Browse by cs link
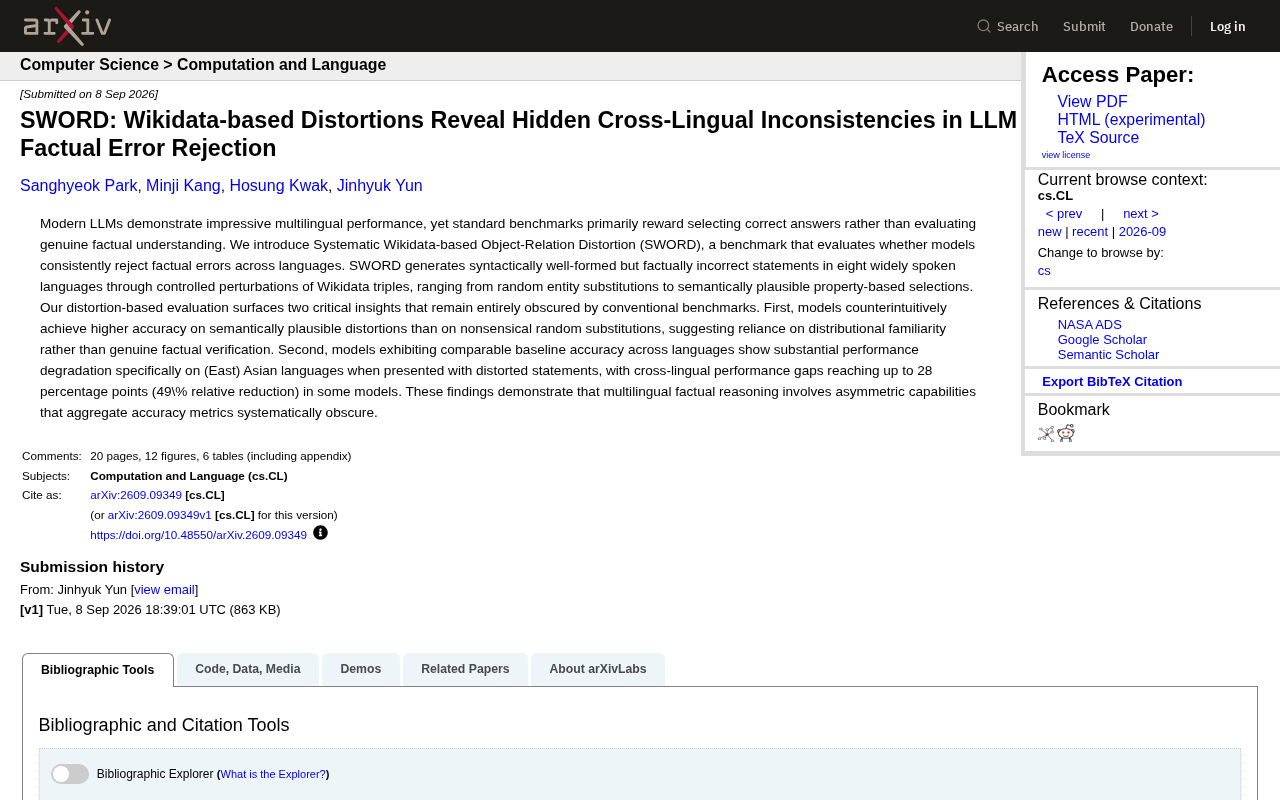This screenshot has height=800, width=1280. click(1044, 271)
